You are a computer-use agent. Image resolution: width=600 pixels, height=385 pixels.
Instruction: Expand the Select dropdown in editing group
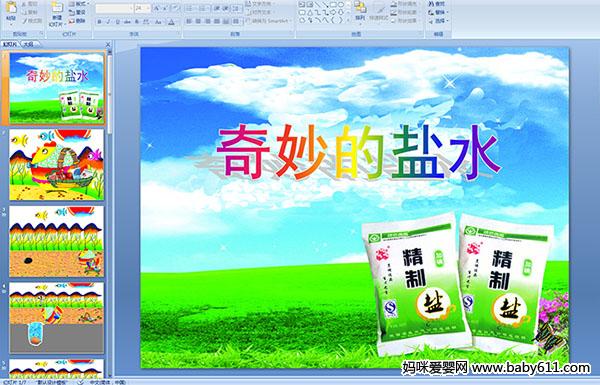tap(438, 21)
